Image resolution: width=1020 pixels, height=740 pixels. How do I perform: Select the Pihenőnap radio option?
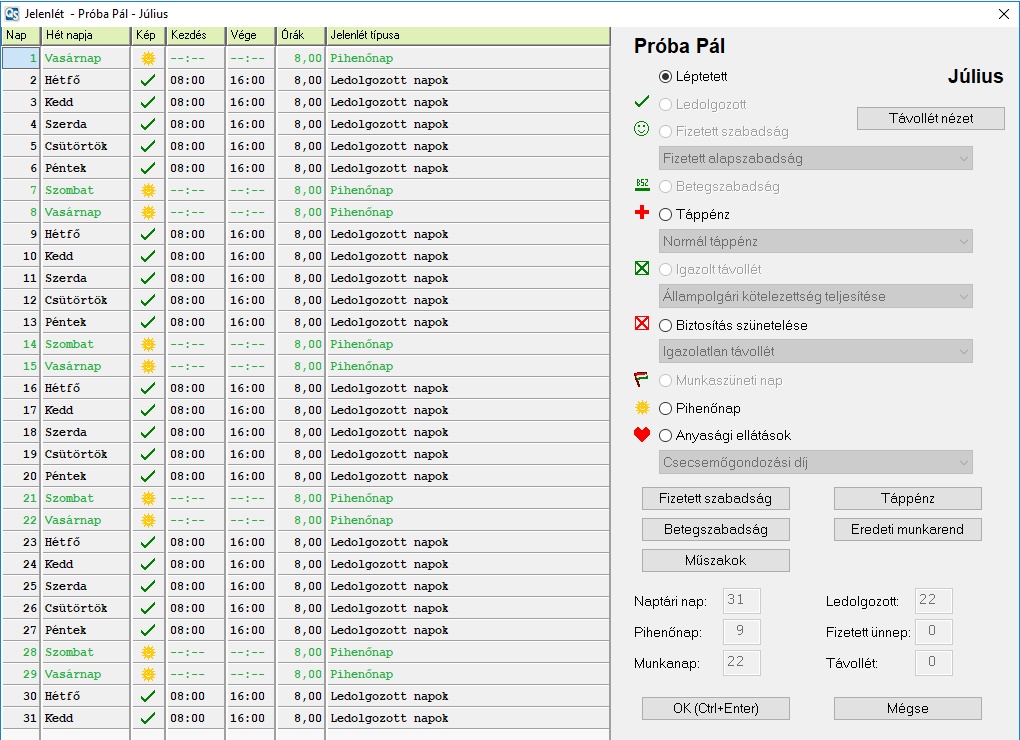pos(666,408)
